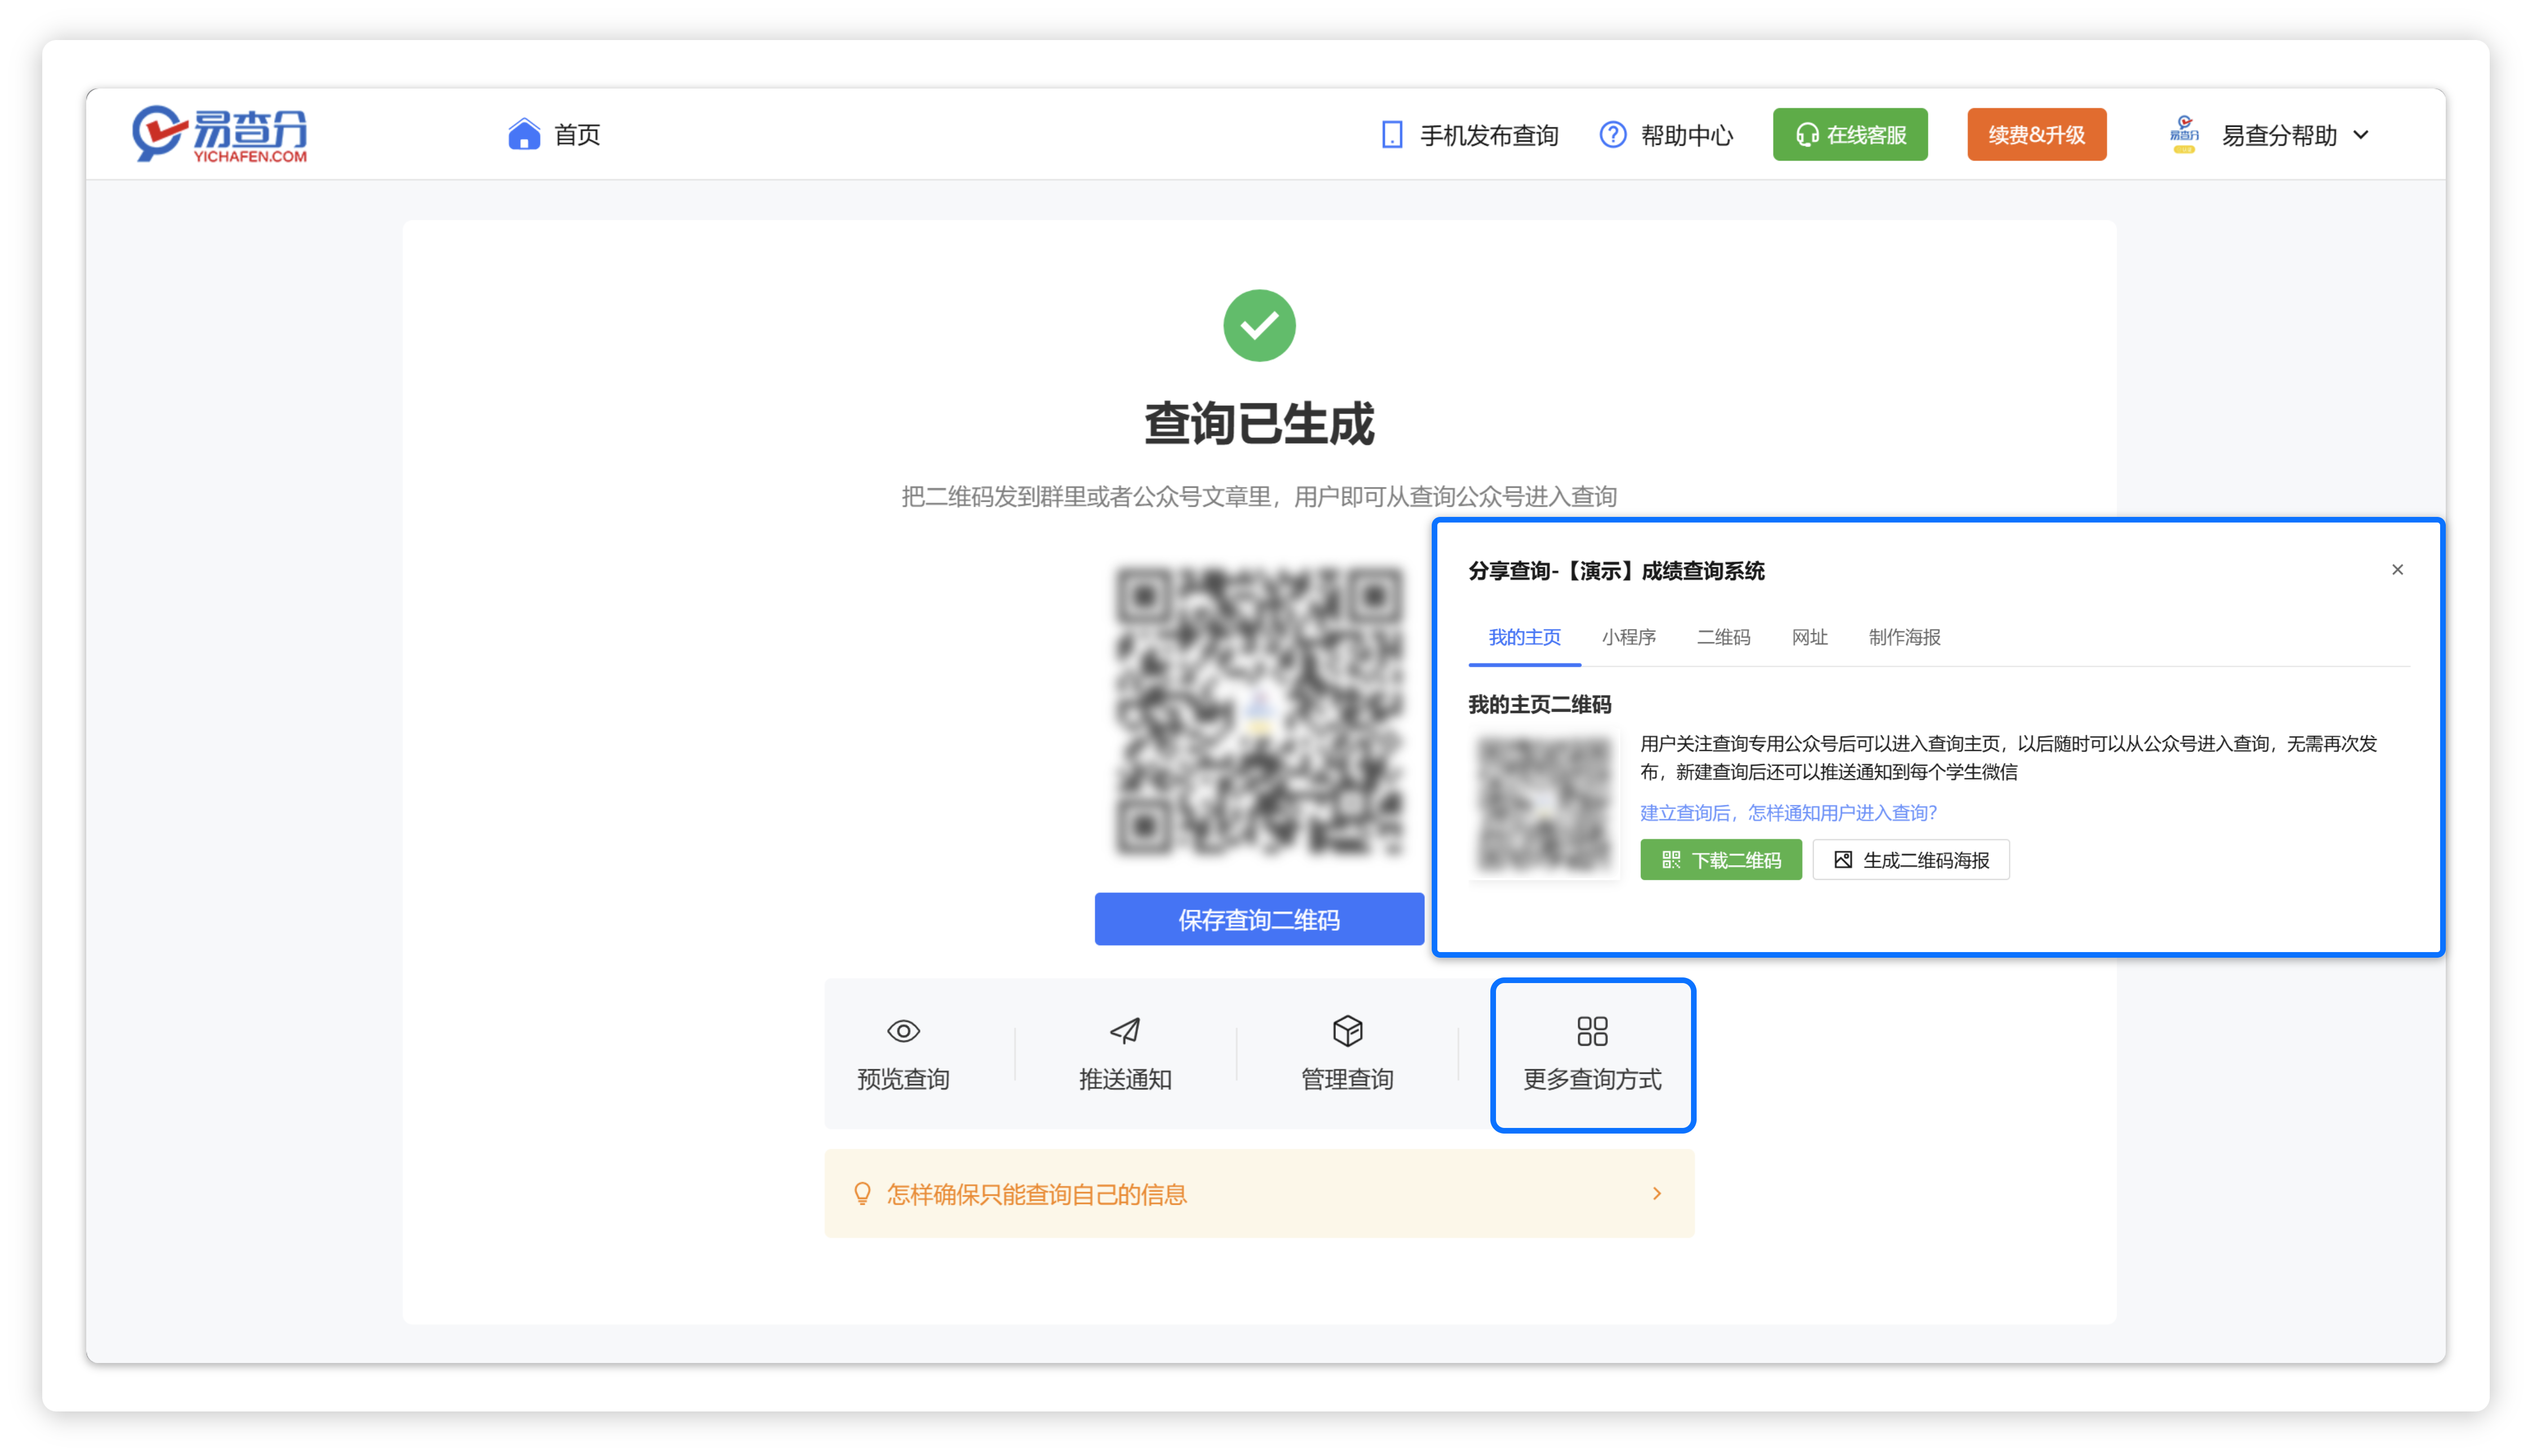Click the QR icon inside 下载二维码

[1670, 860]
